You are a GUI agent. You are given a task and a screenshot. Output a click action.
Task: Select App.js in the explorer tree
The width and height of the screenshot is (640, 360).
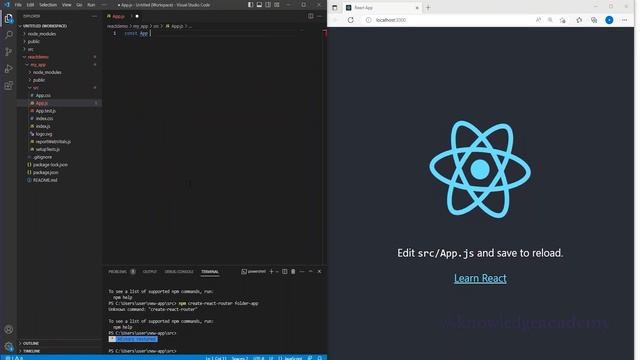point(42,103)
